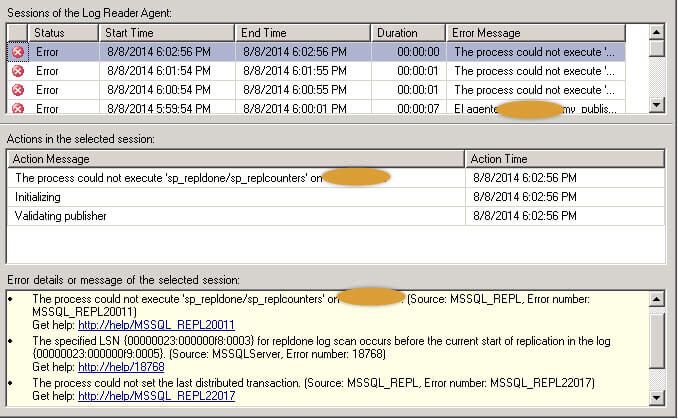The image size is (678, 420).
Task: Click the error icon of the 6:00:54 PM session
Action: point(17,90)
